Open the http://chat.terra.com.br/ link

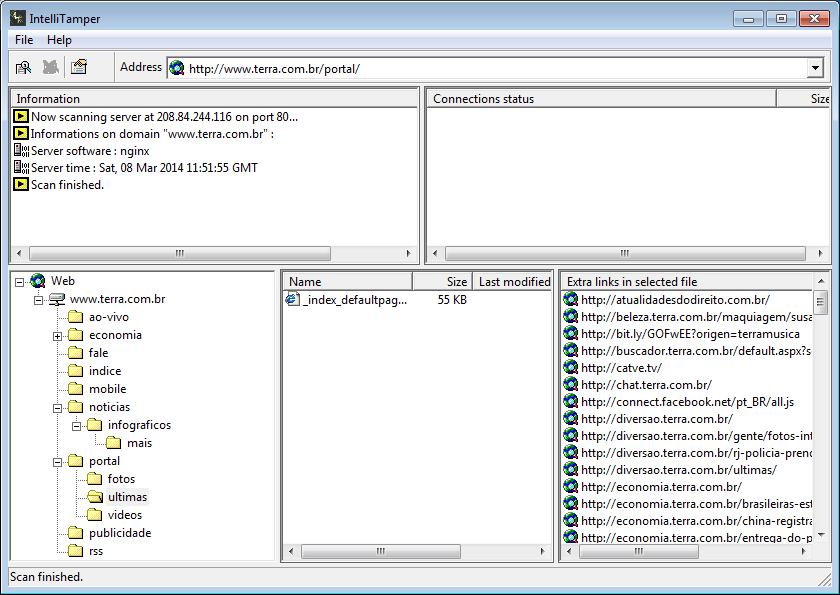point(646,385)
